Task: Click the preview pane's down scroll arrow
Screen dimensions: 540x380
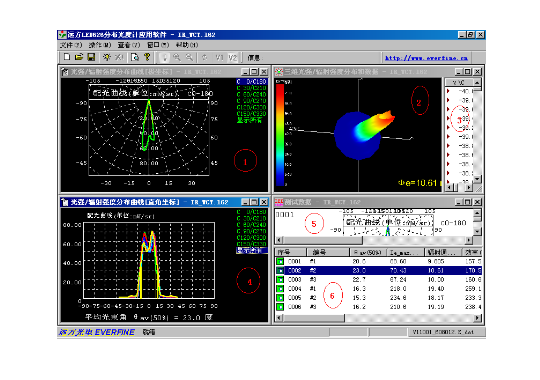Action: (x=477, y=231)
